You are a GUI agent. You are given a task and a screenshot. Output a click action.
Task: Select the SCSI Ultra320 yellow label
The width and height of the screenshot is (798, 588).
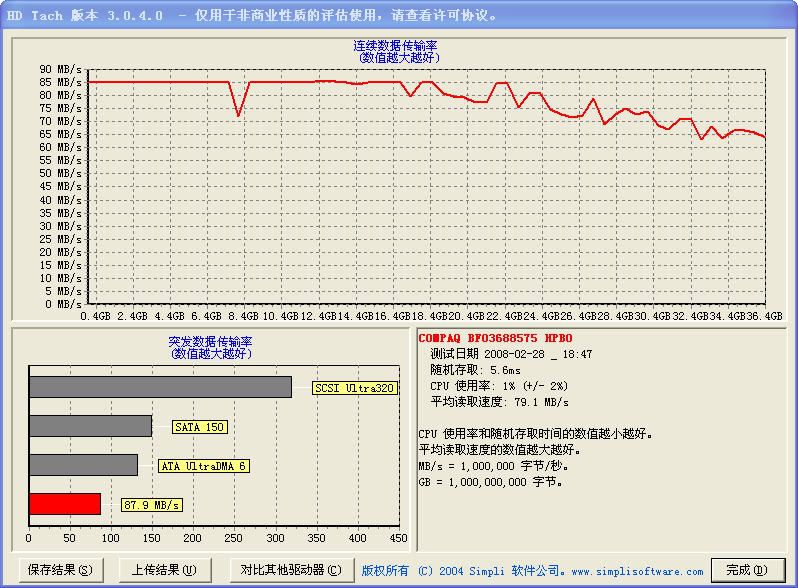[x=355, y=388]
